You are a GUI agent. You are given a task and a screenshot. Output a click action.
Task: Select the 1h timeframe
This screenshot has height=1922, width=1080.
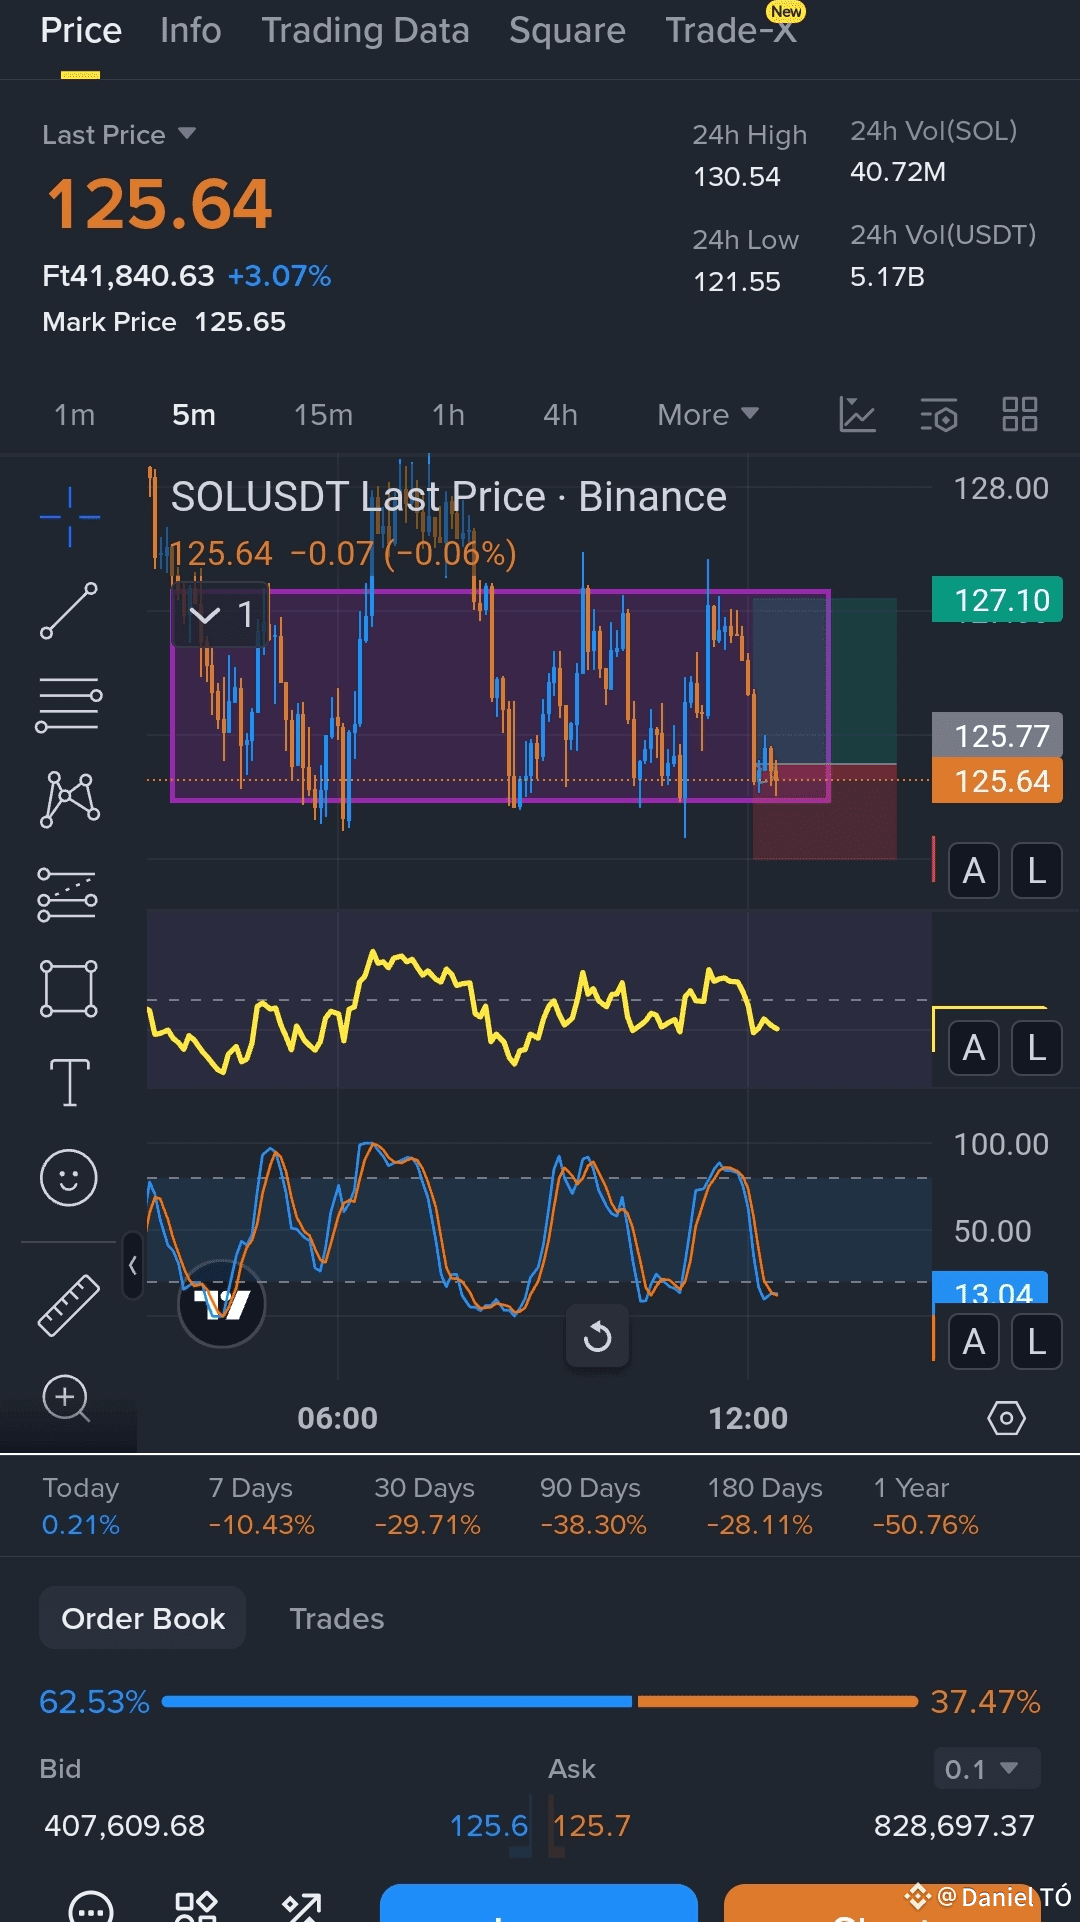pyautogui.click(x=448, y=415)
